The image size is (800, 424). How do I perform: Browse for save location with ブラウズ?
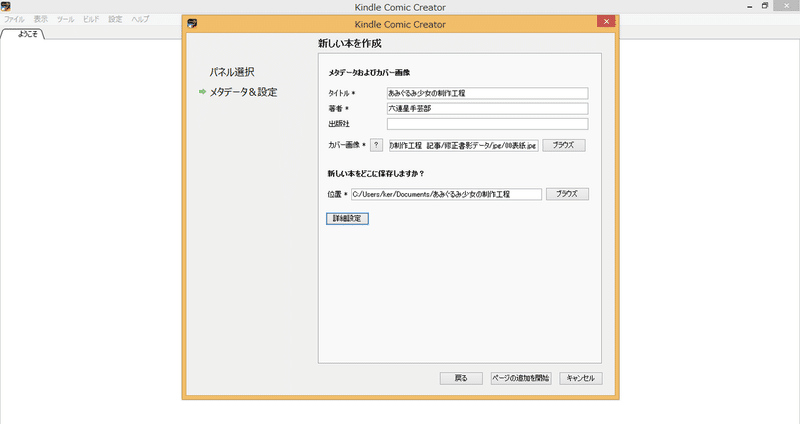[567, 194]
